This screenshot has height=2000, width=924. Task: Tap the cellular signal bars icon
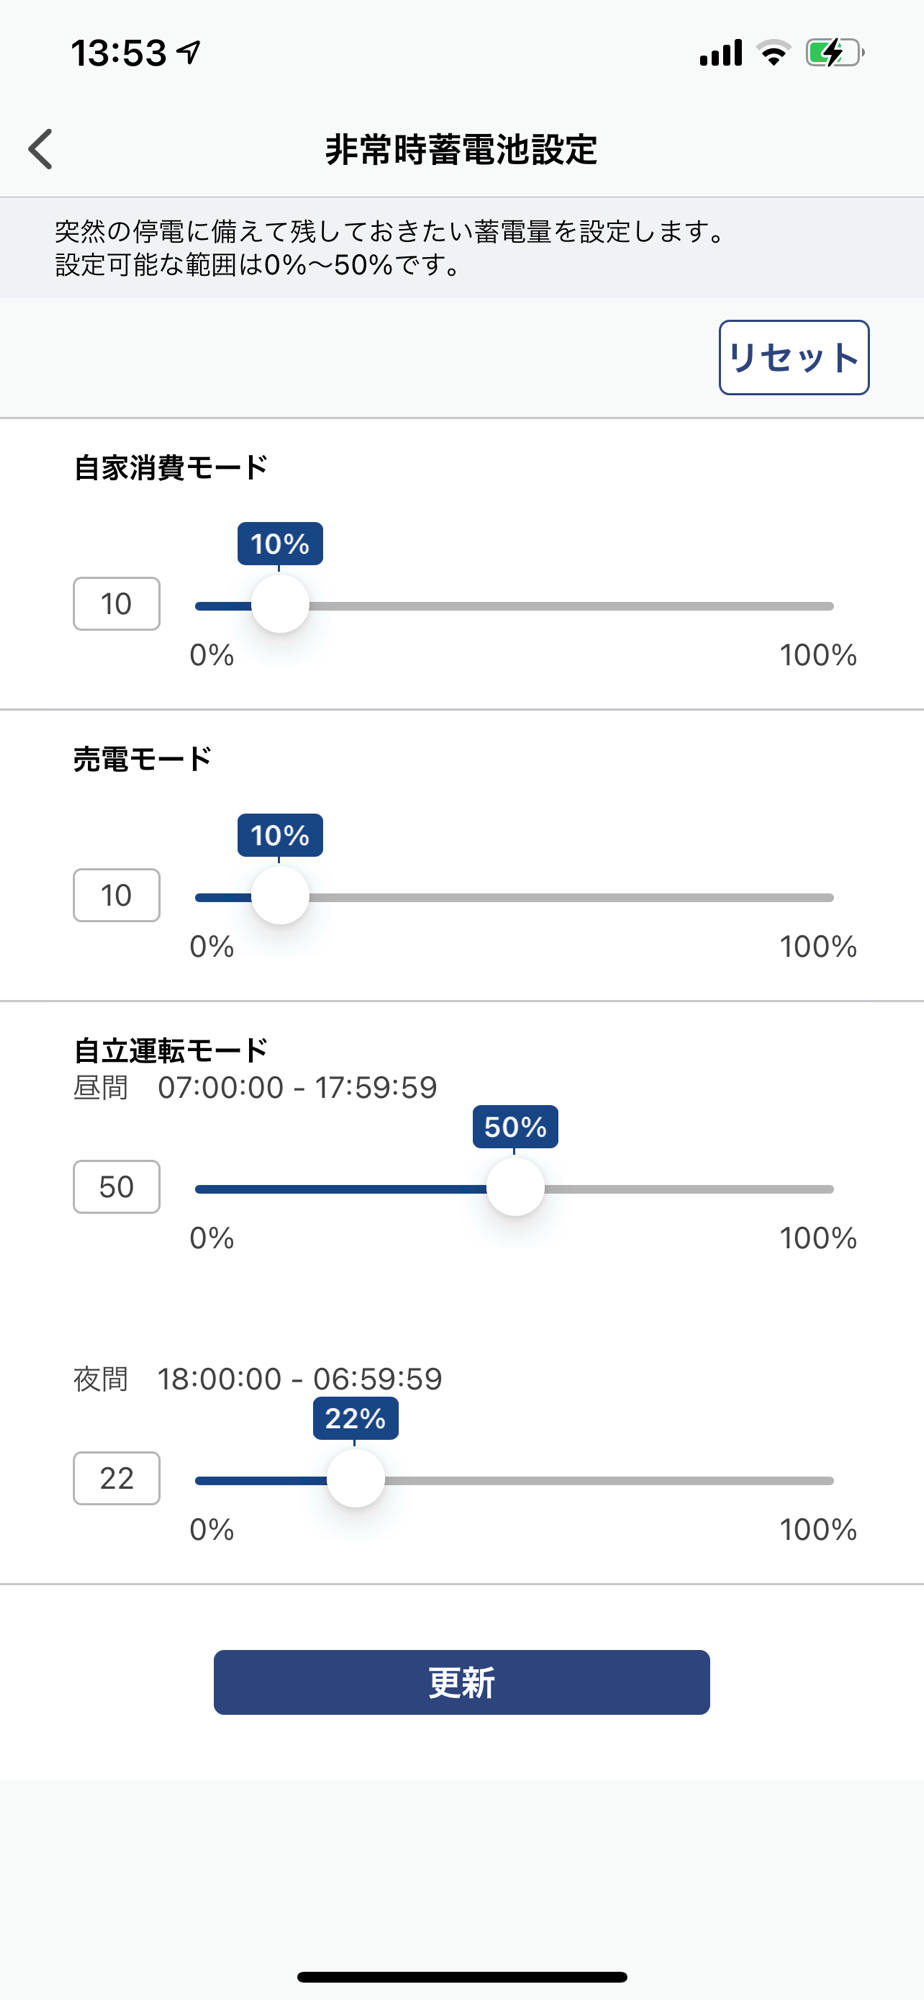point(720,52)
